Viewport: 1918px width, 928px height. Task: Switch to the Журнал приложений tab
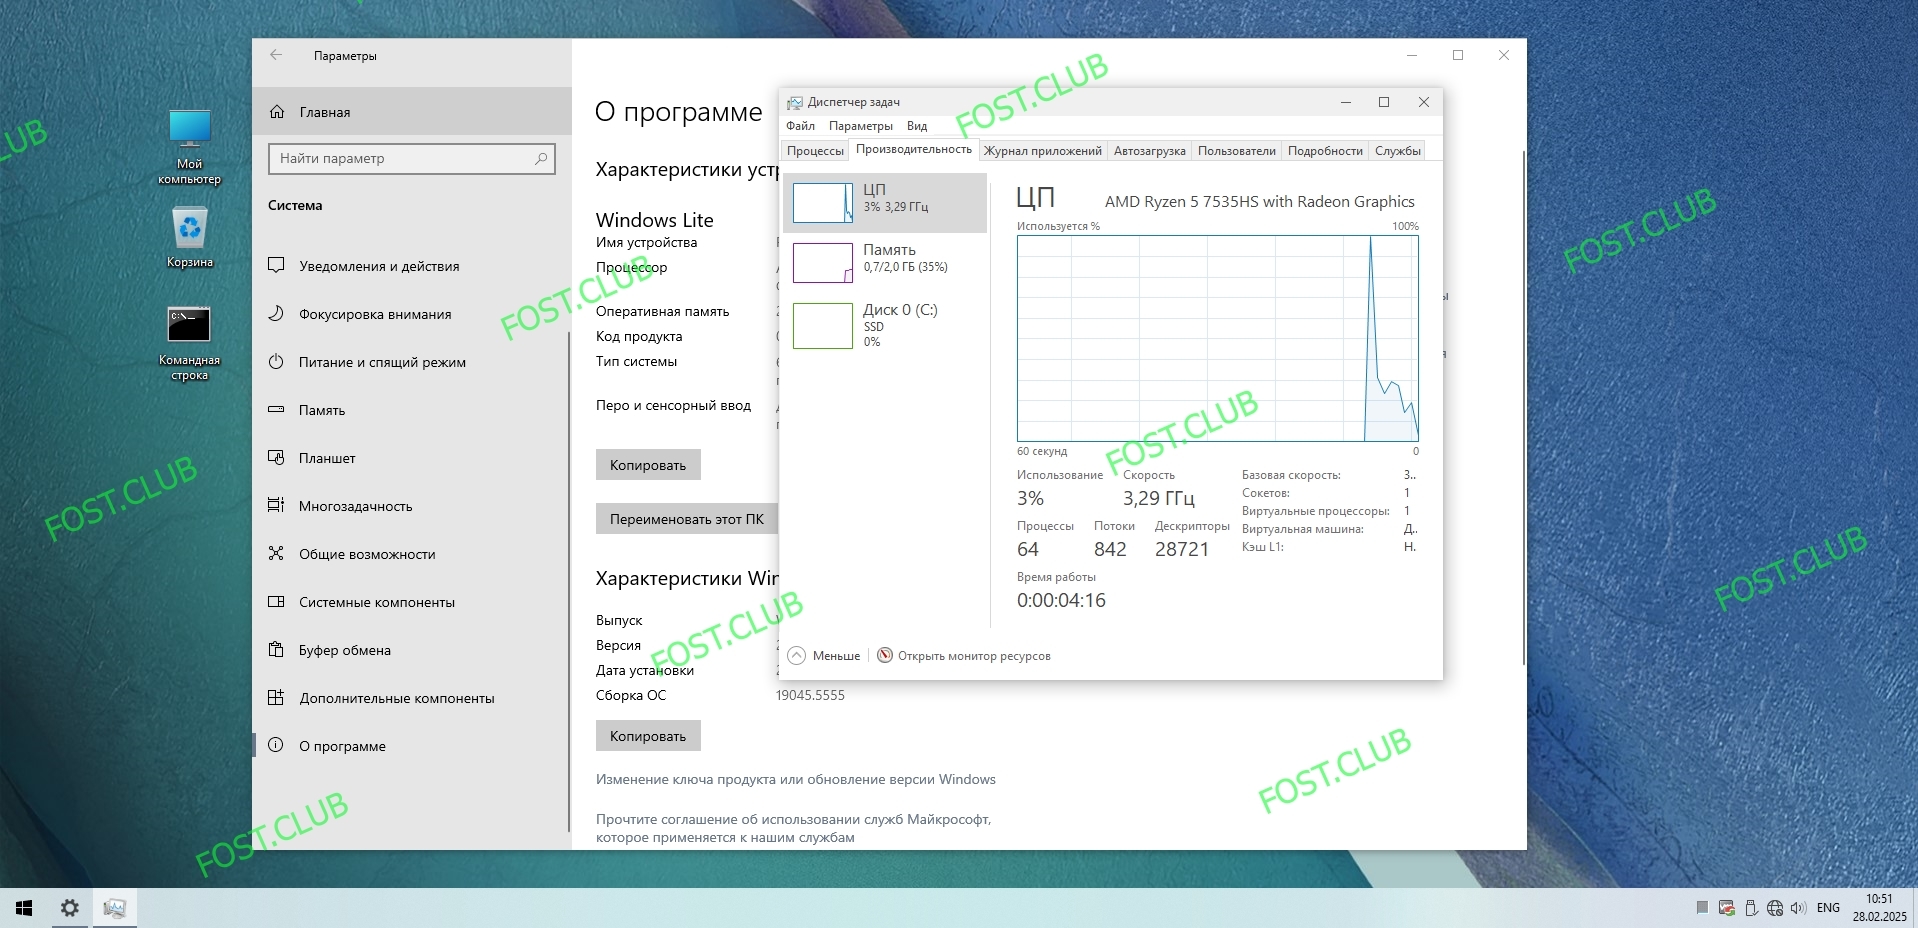[x=1043, y=151]
